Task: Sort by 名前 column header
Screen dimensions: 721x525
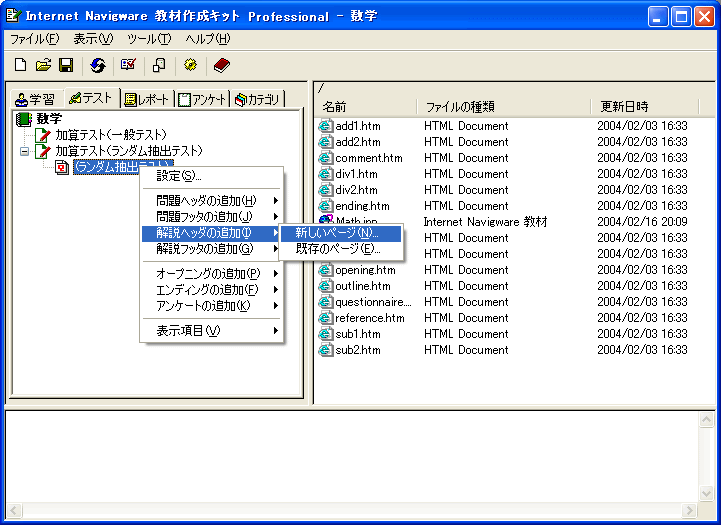Action: [366, 107]
